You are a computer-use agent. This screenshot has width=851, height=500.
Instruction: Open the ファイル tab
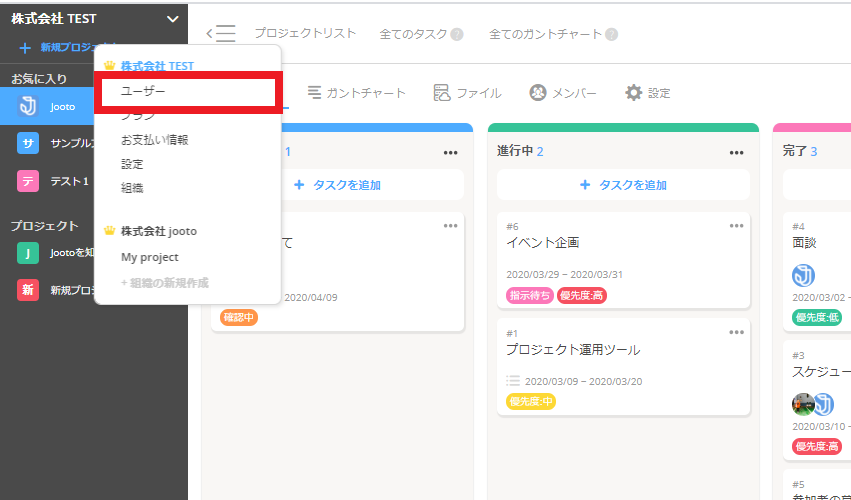tap(467, 93)
